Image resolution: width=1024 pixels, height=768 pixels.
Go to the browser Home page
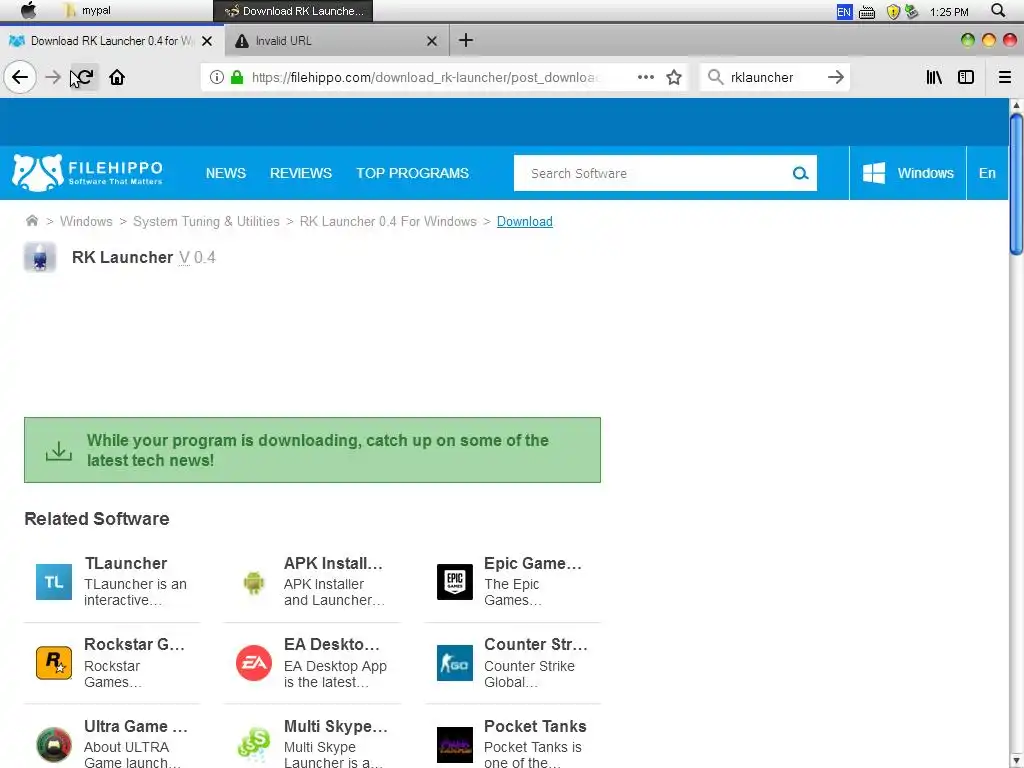coord(117,77)
